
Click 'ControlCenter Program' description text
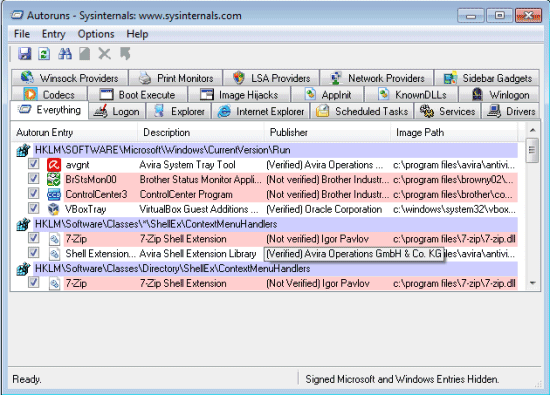coord(186,194)
